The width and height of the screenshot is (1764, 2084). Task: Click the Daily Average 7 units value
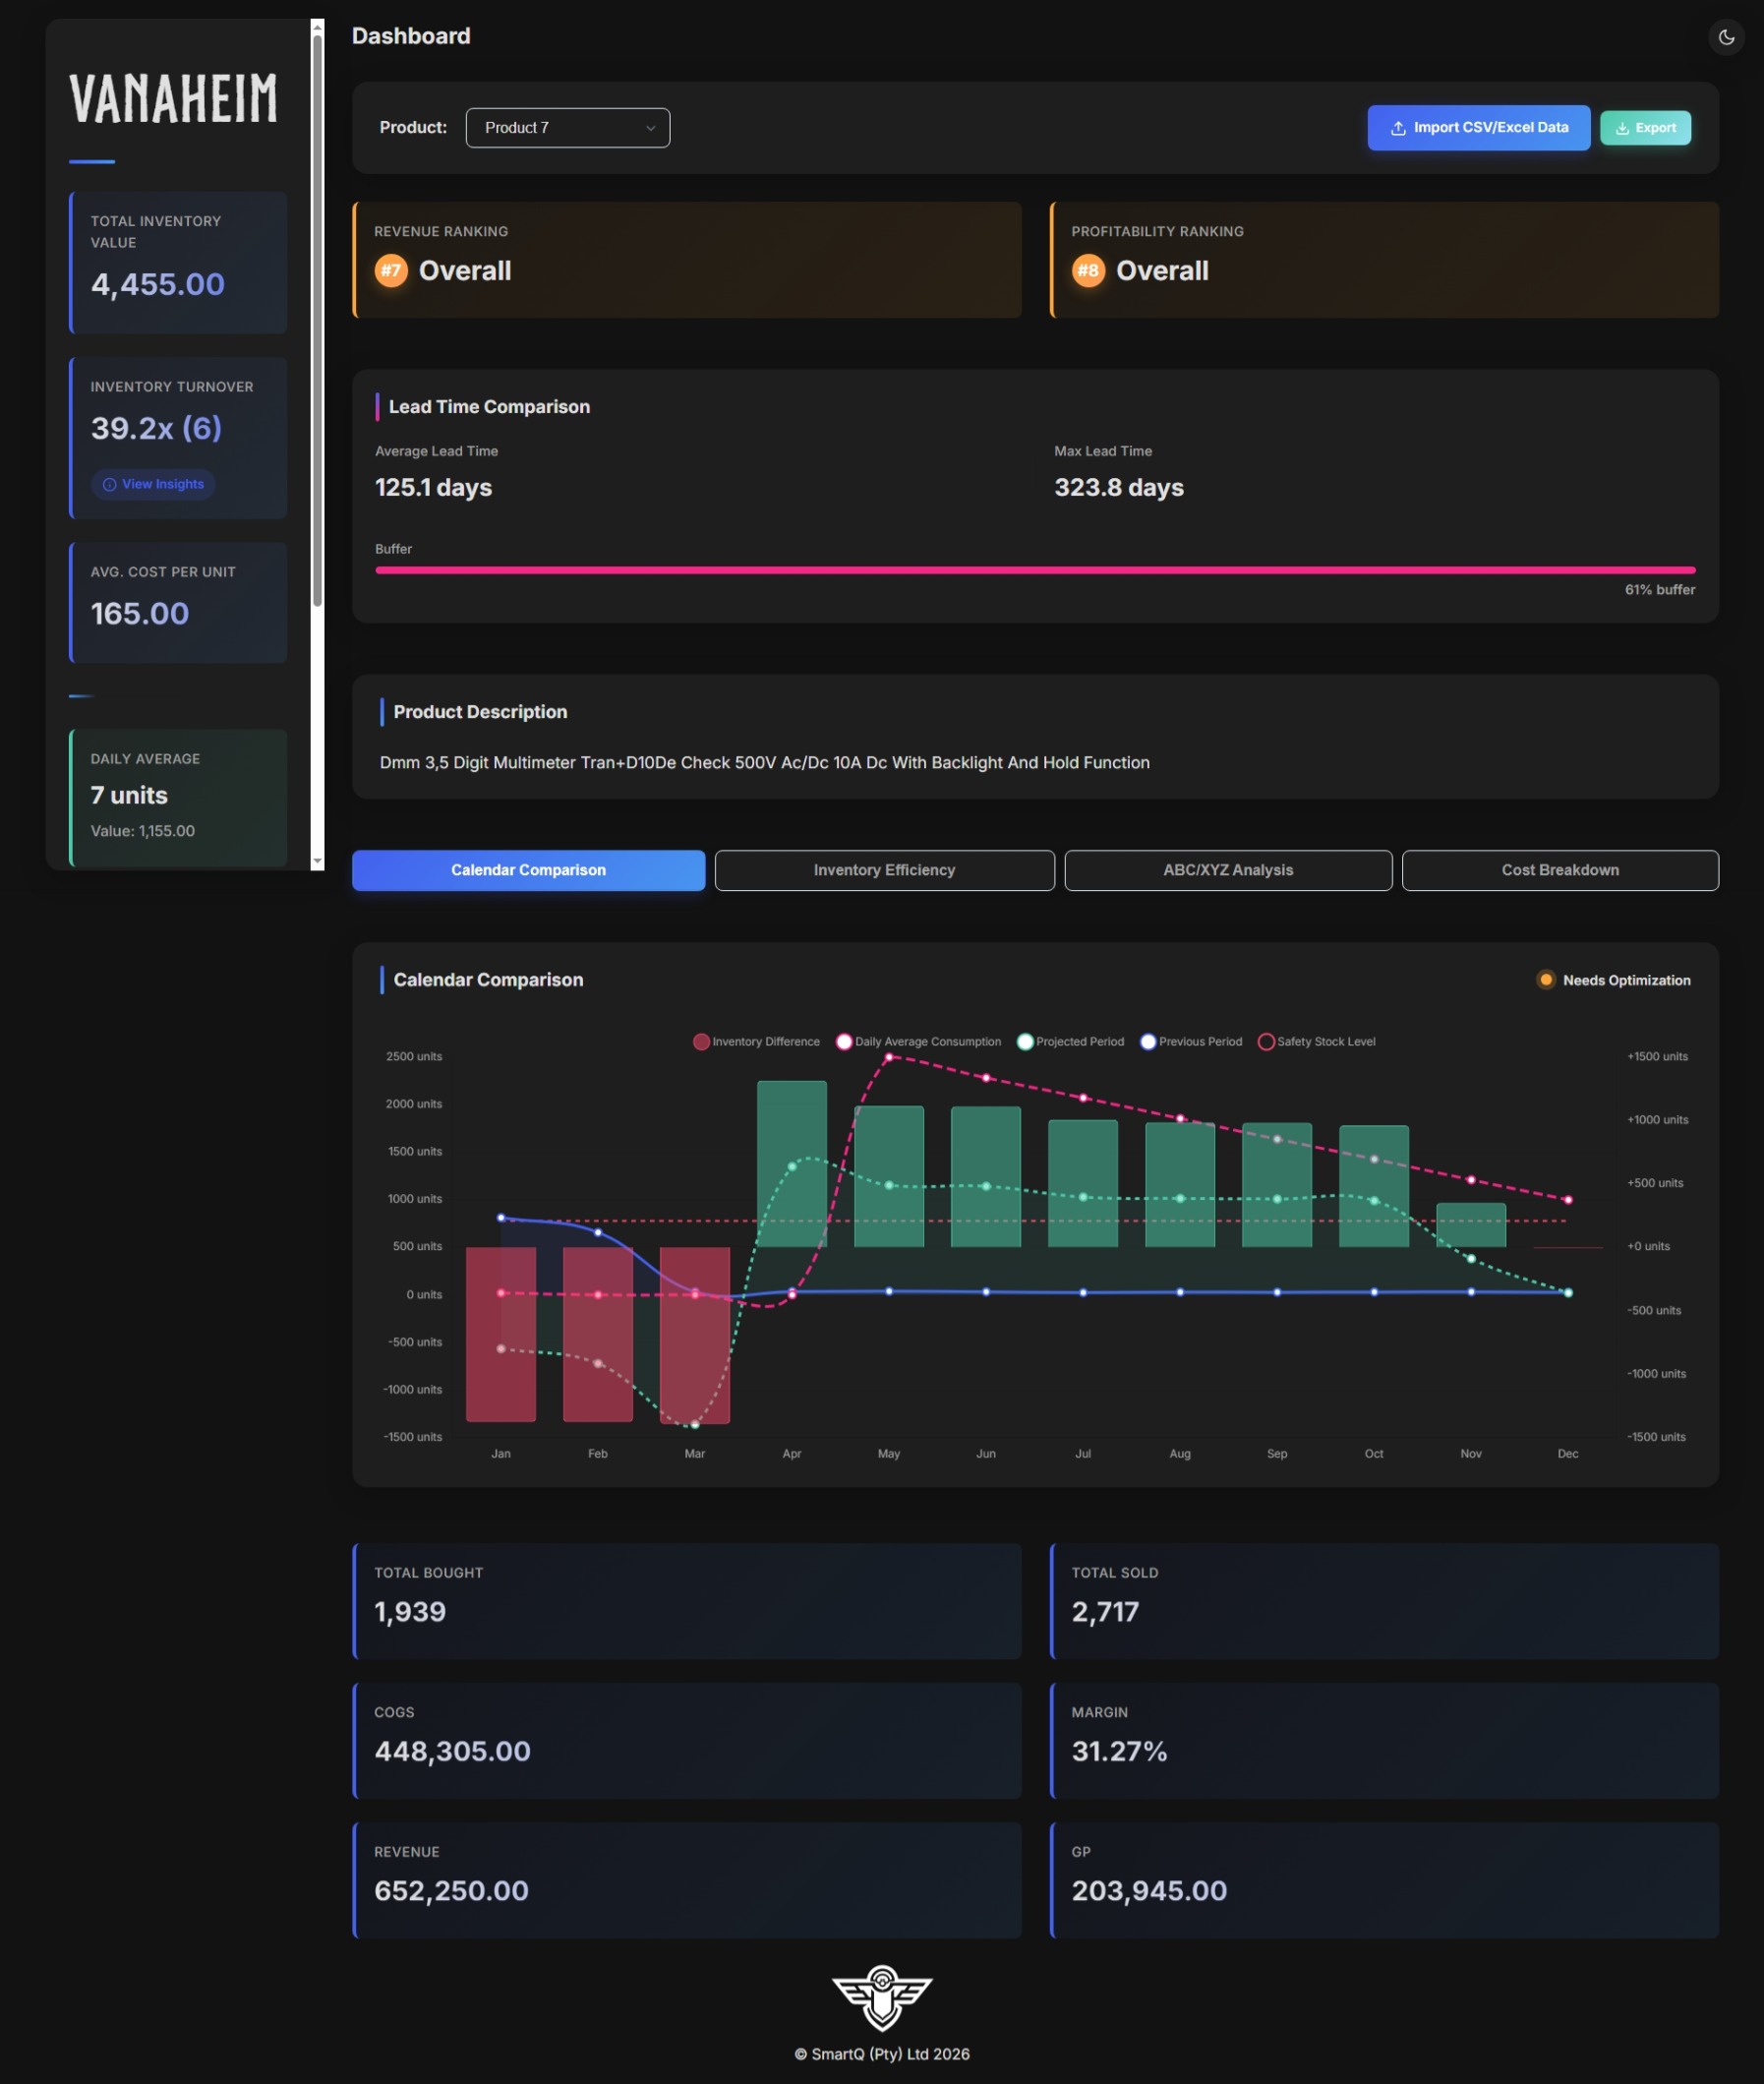point(129,795)
